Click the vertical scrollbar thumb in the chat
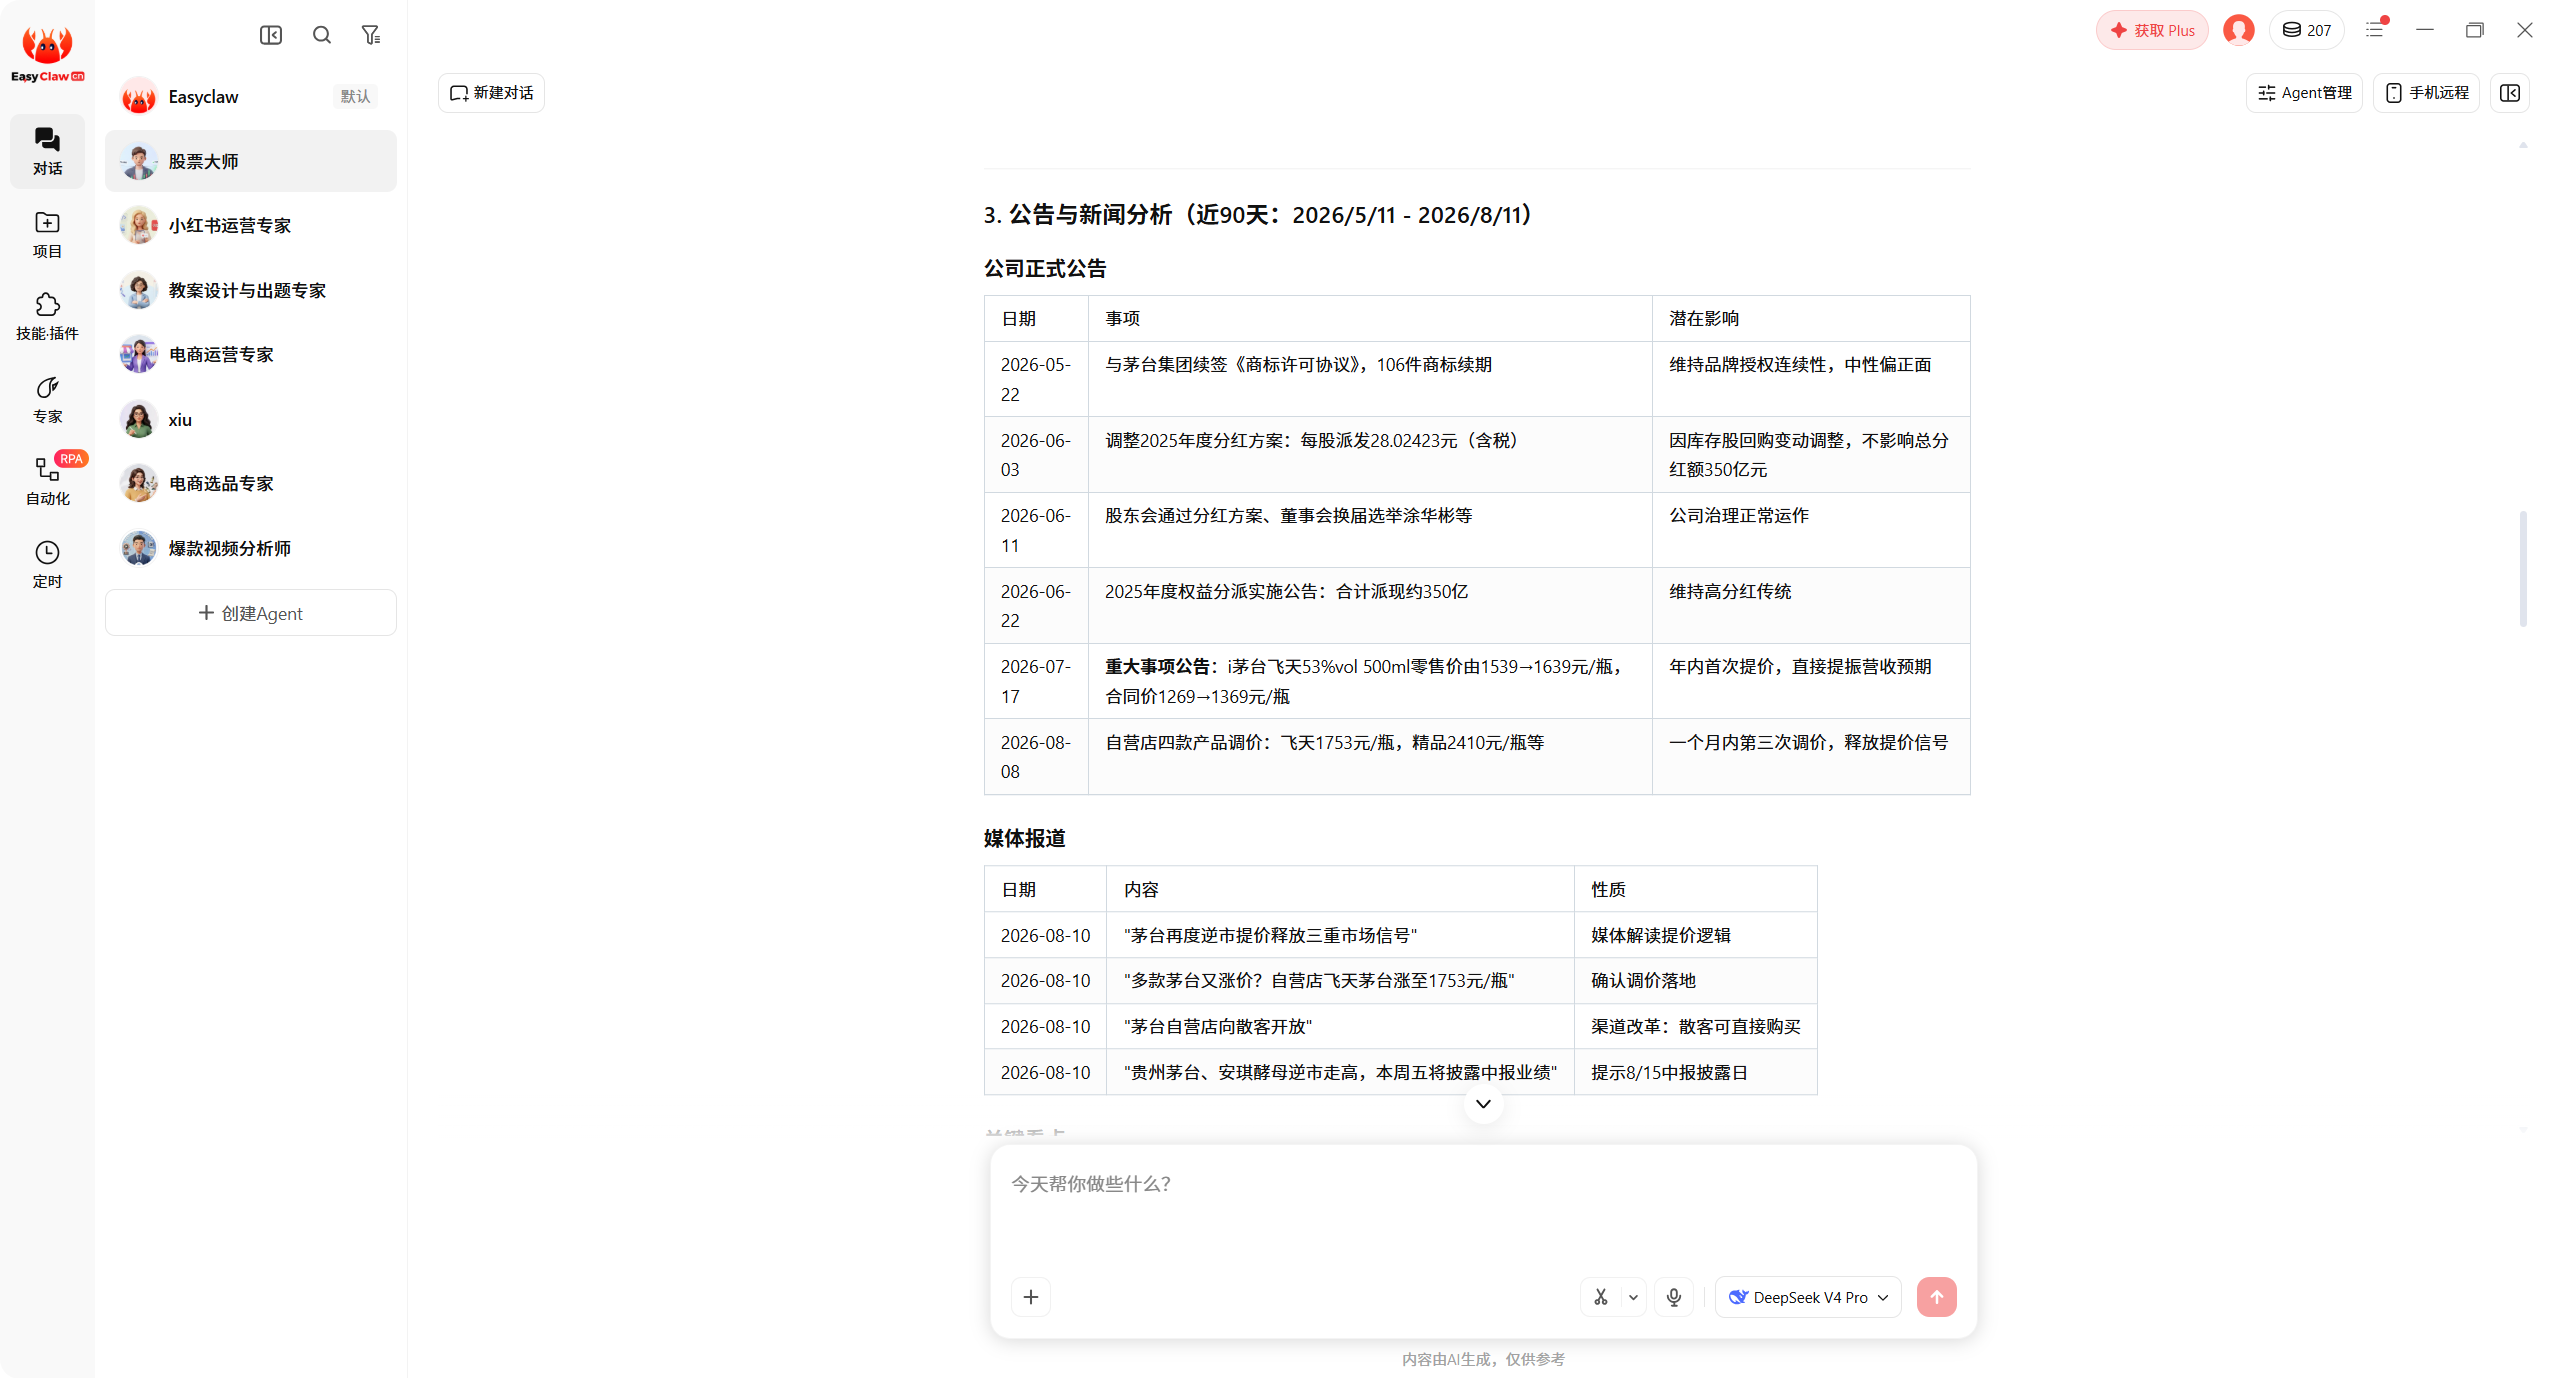The image size is (2560, 1378). (x=2523, y=568)
